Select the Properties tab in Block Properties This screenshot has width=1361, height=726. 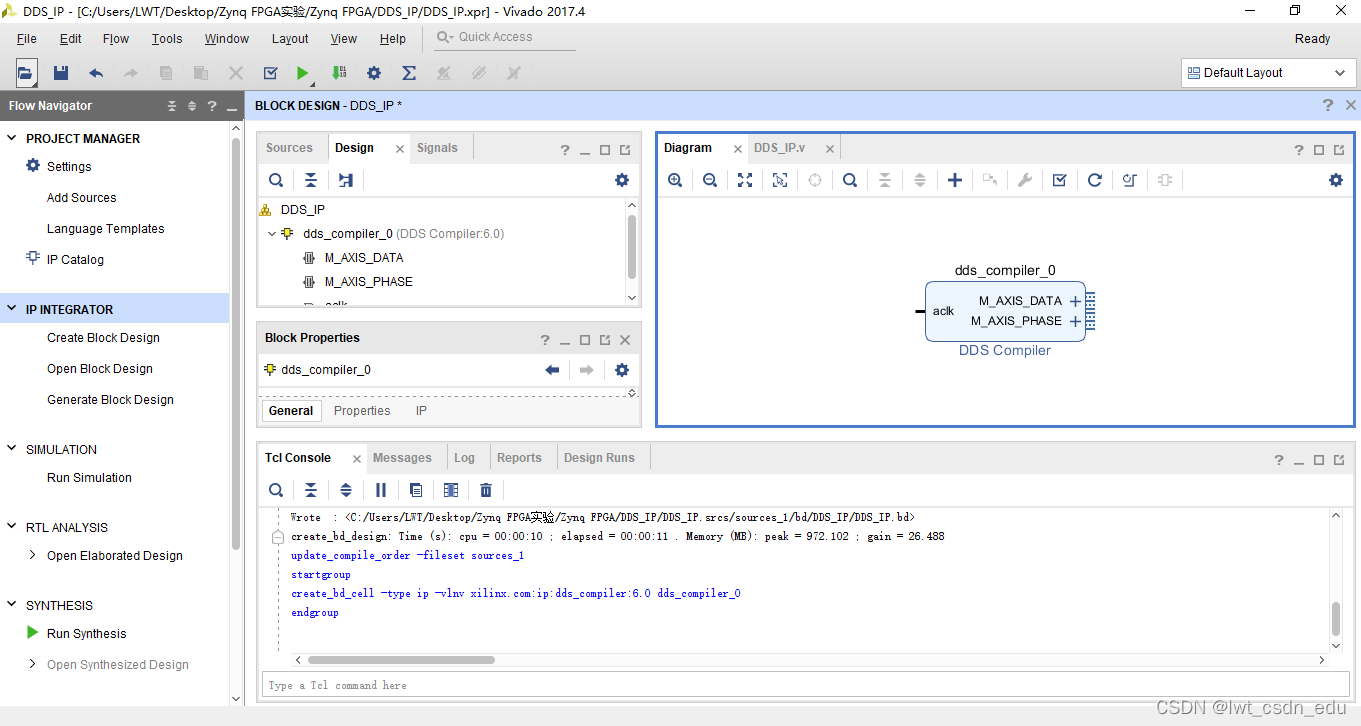362,411
